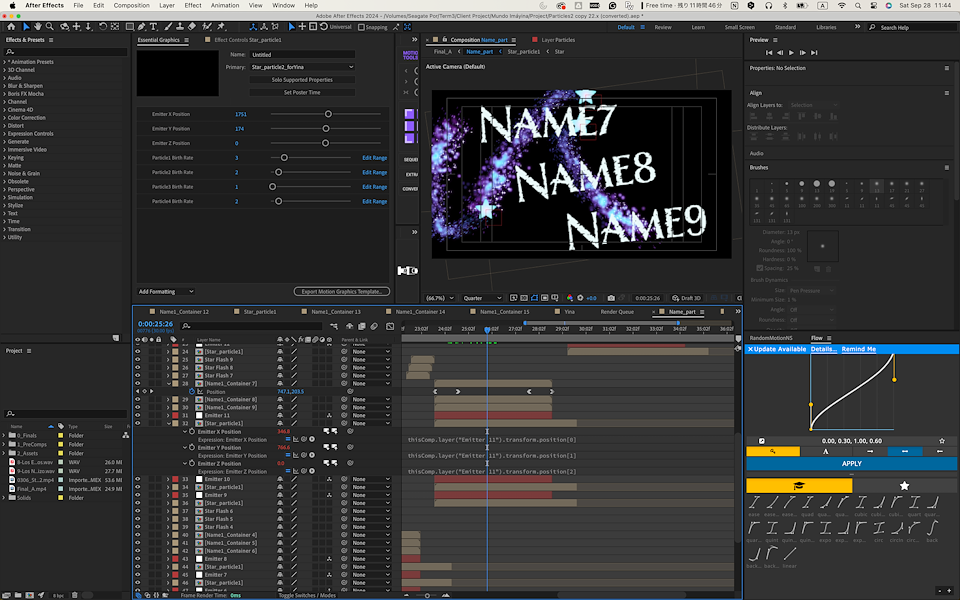Click Export Motion Graphics Template button
The width and height of the screenshot is (960, 600).
(341, 291)
